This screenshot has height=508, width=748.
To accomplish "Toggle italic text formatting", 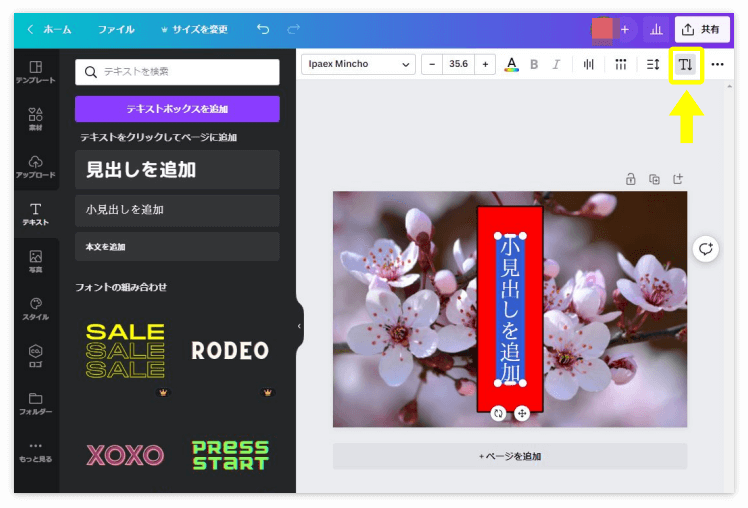I will point(556,64).
